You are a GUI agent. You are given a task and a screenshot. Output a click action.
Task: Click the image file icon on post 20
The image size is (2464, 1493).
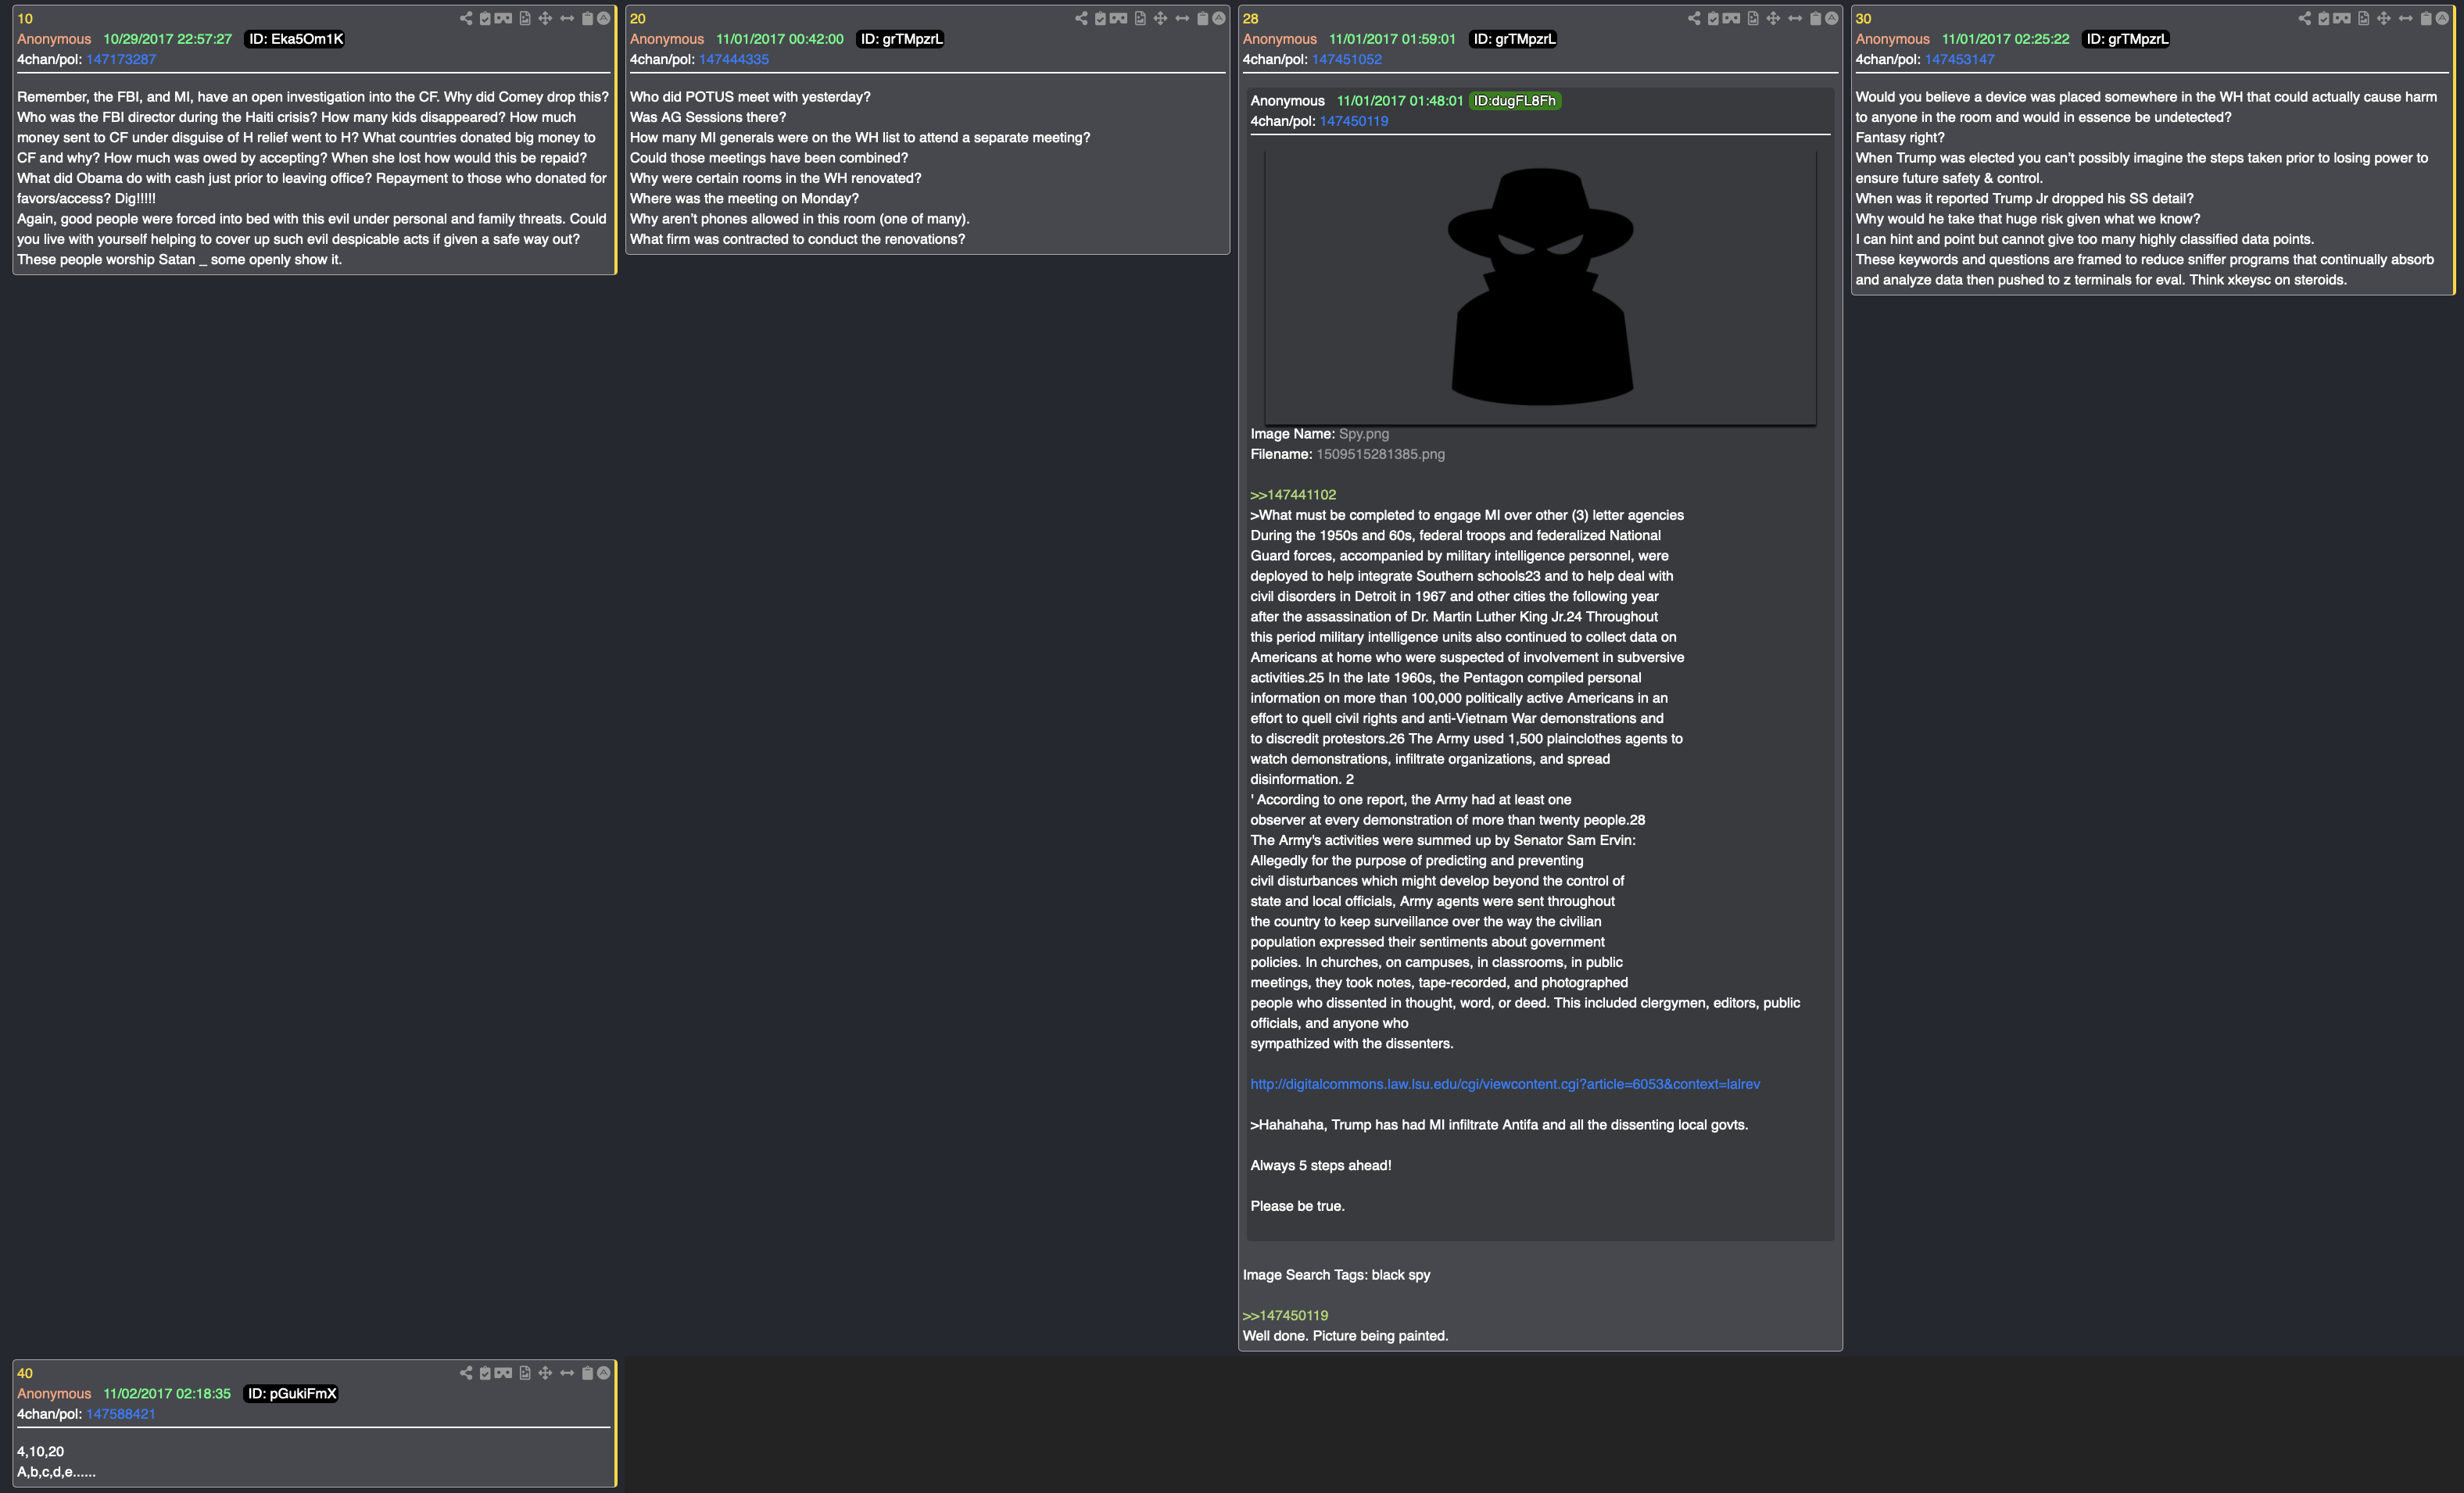click(1140, 18)
